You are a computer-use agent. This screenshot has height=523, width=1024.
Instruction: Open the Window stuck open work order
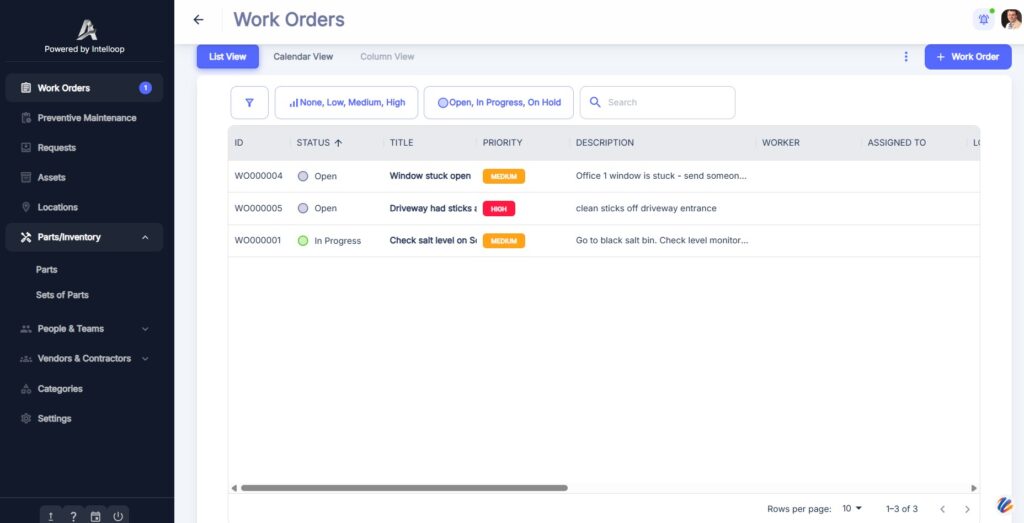pos(430,176)
